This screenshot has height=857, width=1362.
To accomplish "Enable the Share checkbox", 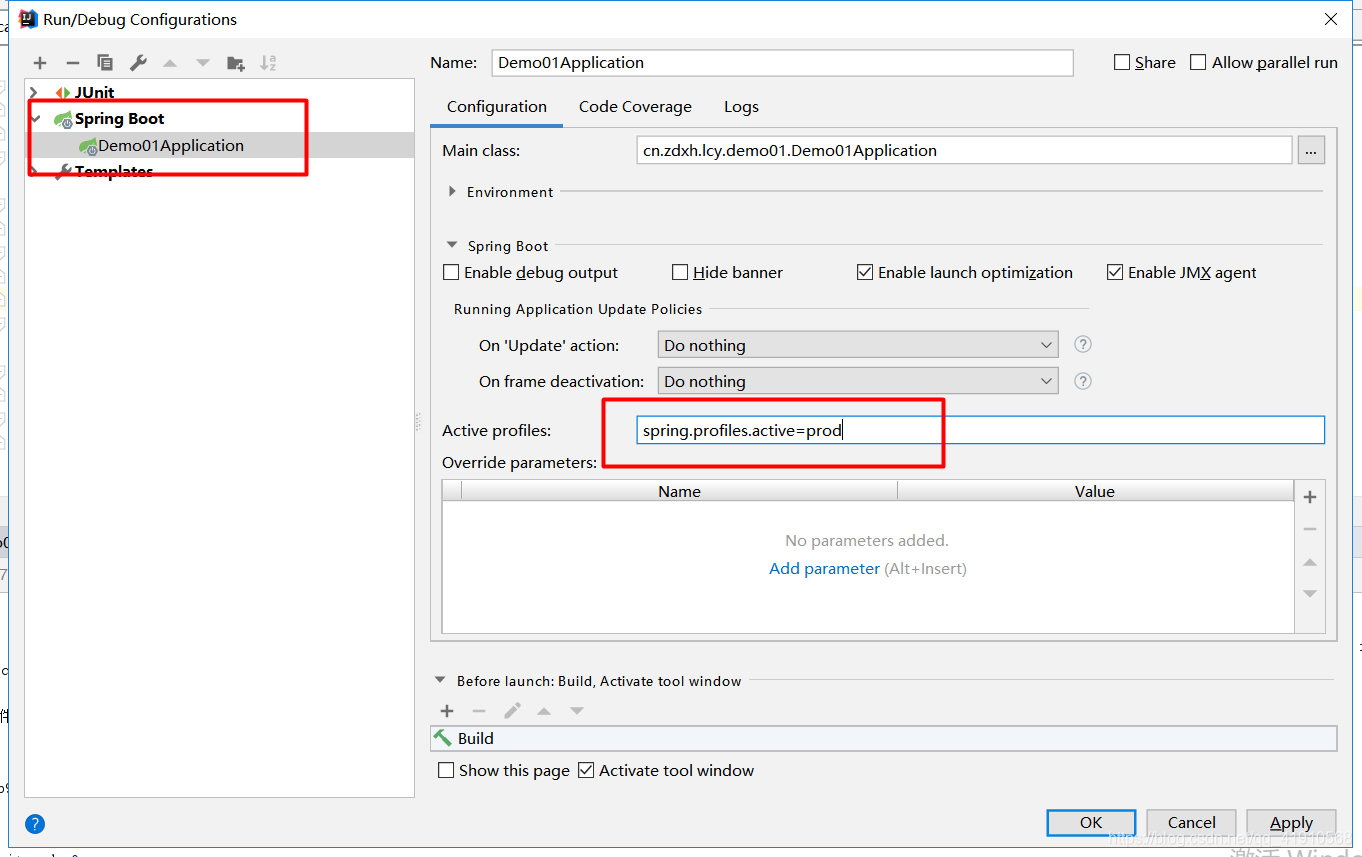I will tap(1122, 62).
